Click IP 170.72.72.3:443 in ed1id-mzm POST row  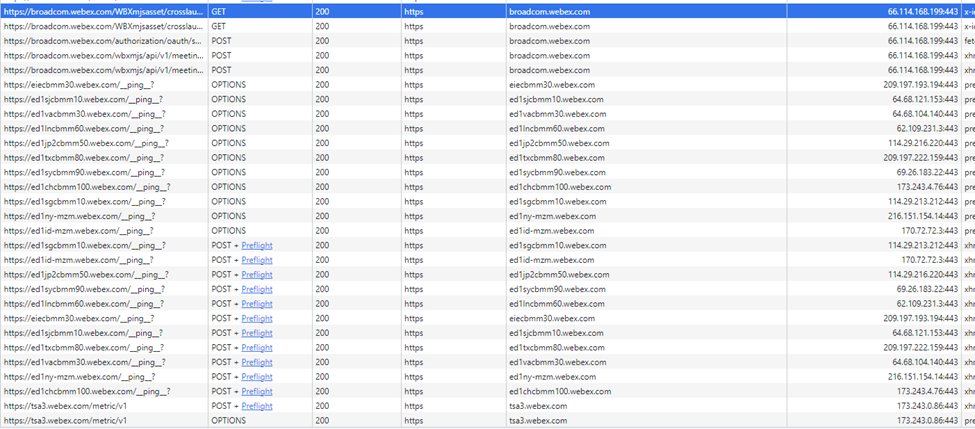point(930,260)
